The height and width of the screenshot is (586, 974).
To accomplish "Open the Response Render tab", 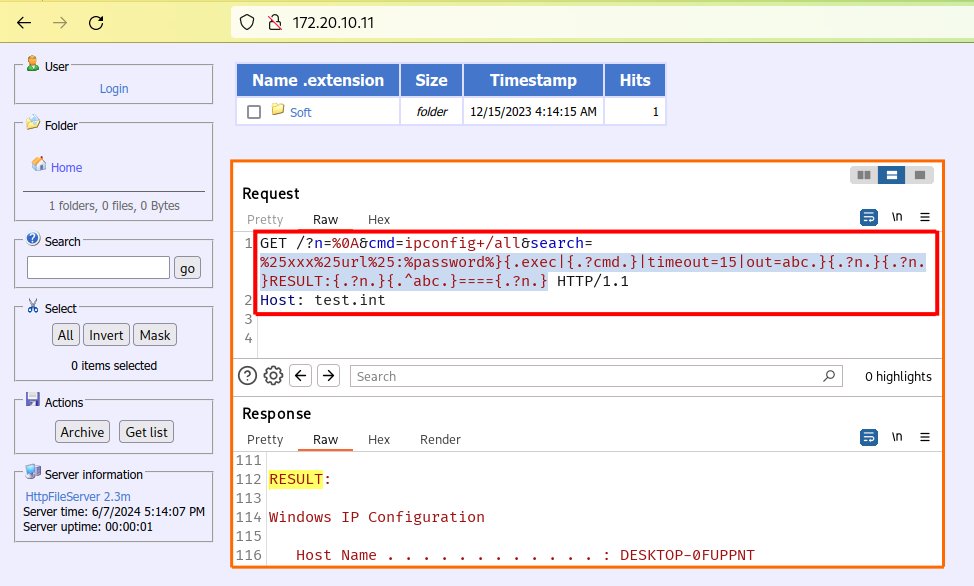I will pyautogui.click(x=440, y=439).
